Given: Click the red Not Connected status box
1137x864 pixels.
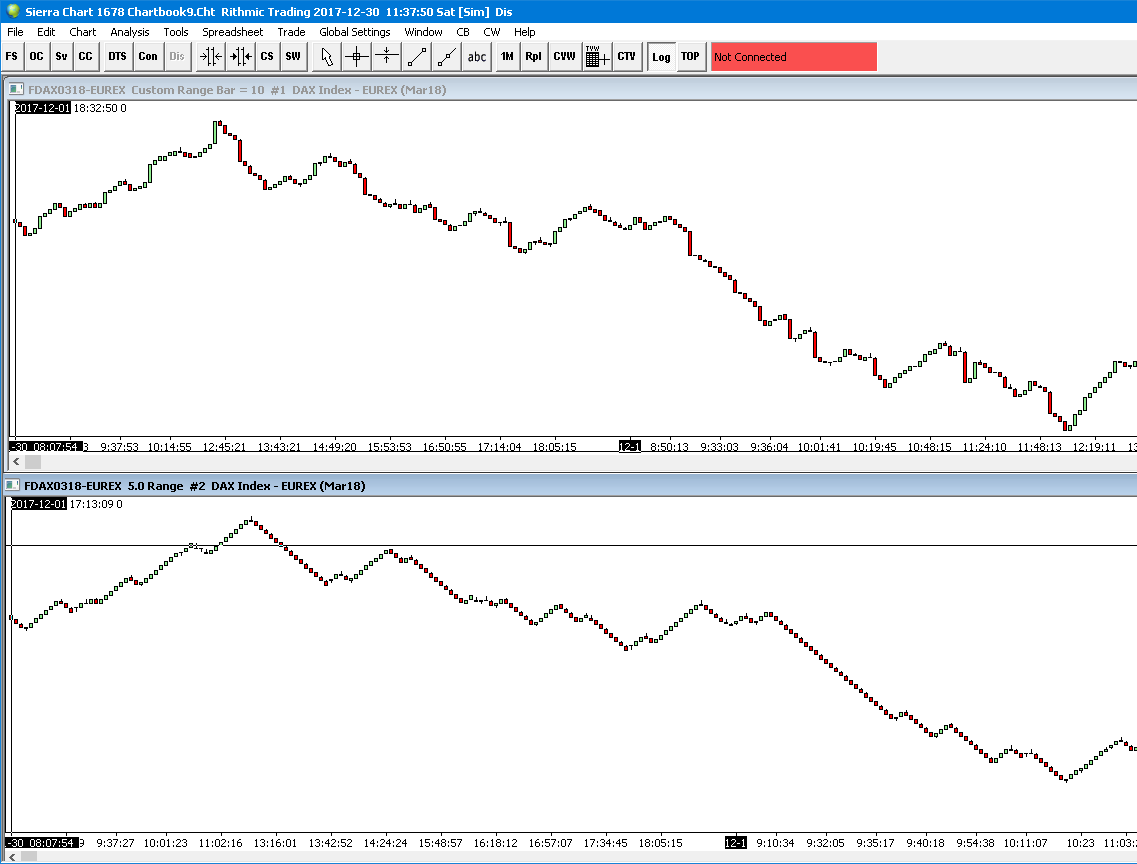Looking at the screenshot, I should coord(794,57).
